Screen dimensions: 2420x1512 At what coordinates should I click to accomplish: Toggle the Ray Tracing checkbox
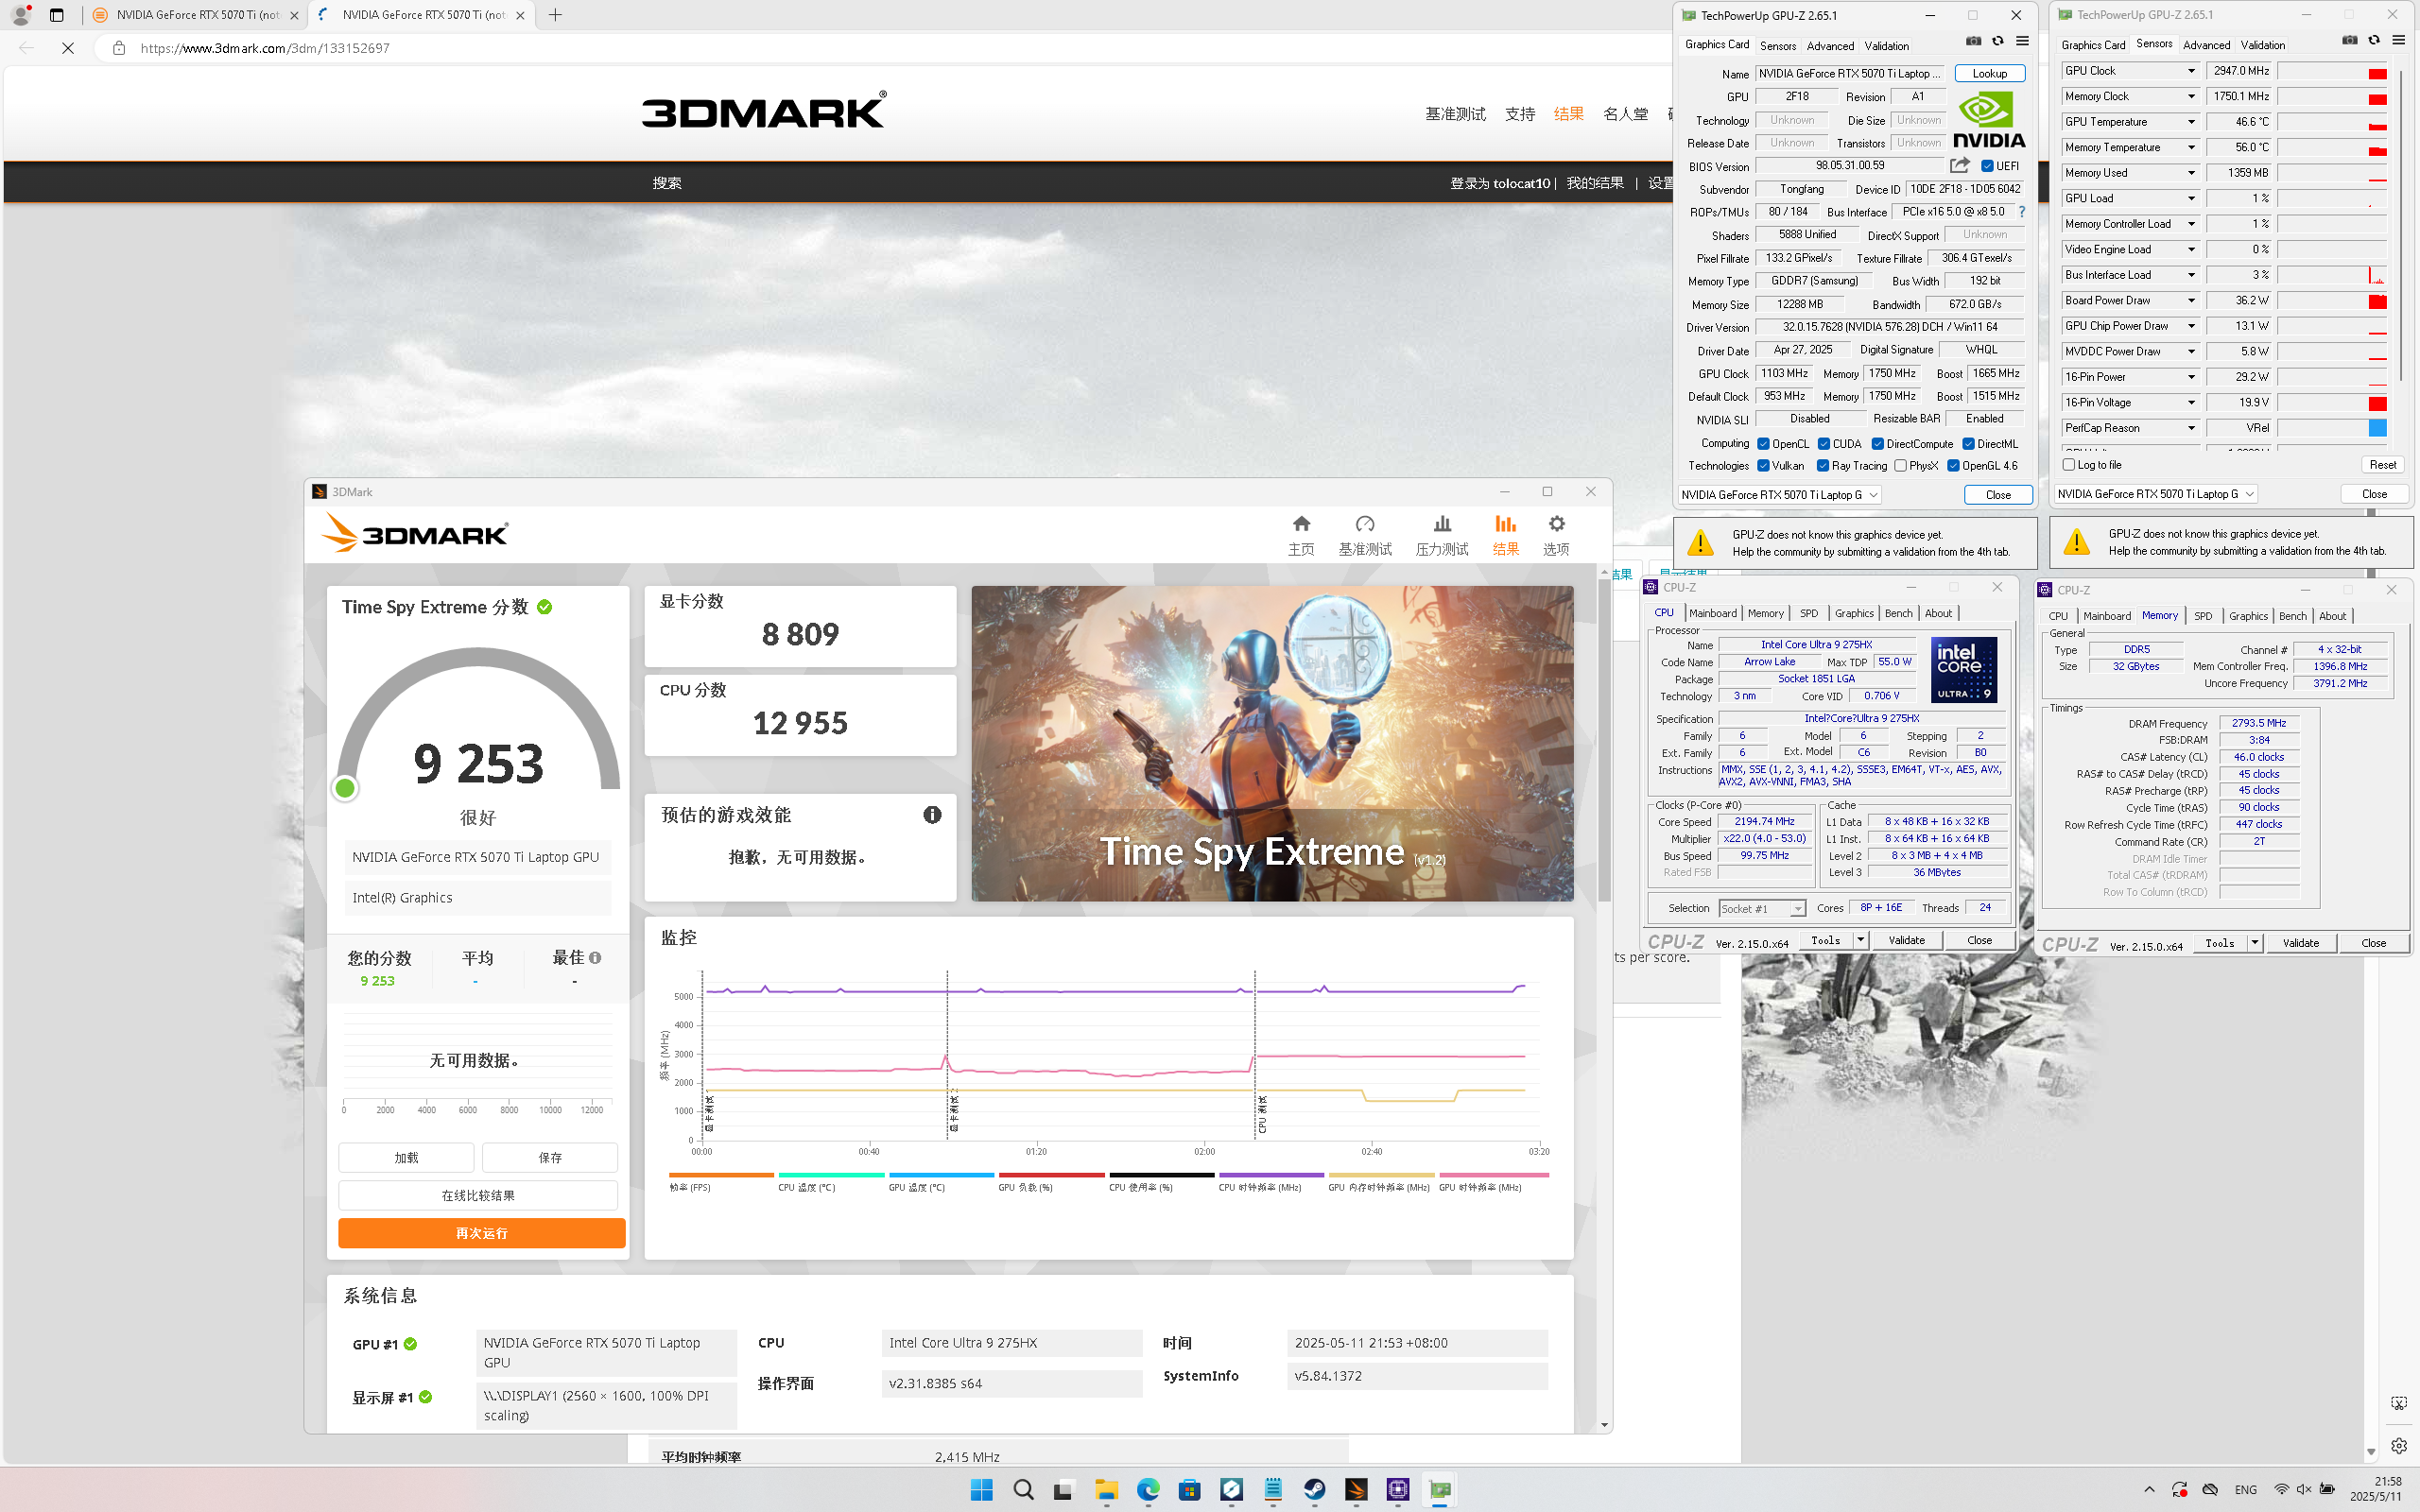(1823, 466)
